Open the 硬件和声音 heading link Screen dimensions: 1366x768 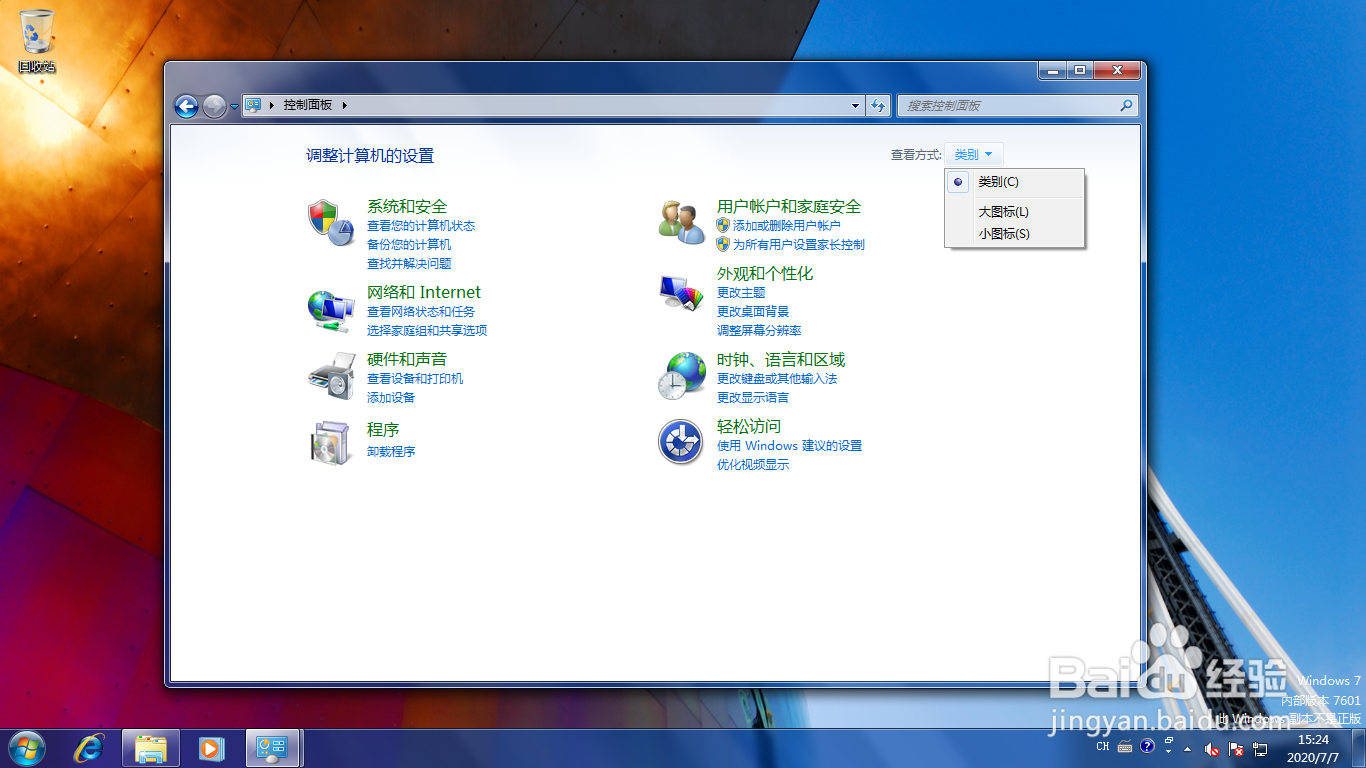[407, 359]
